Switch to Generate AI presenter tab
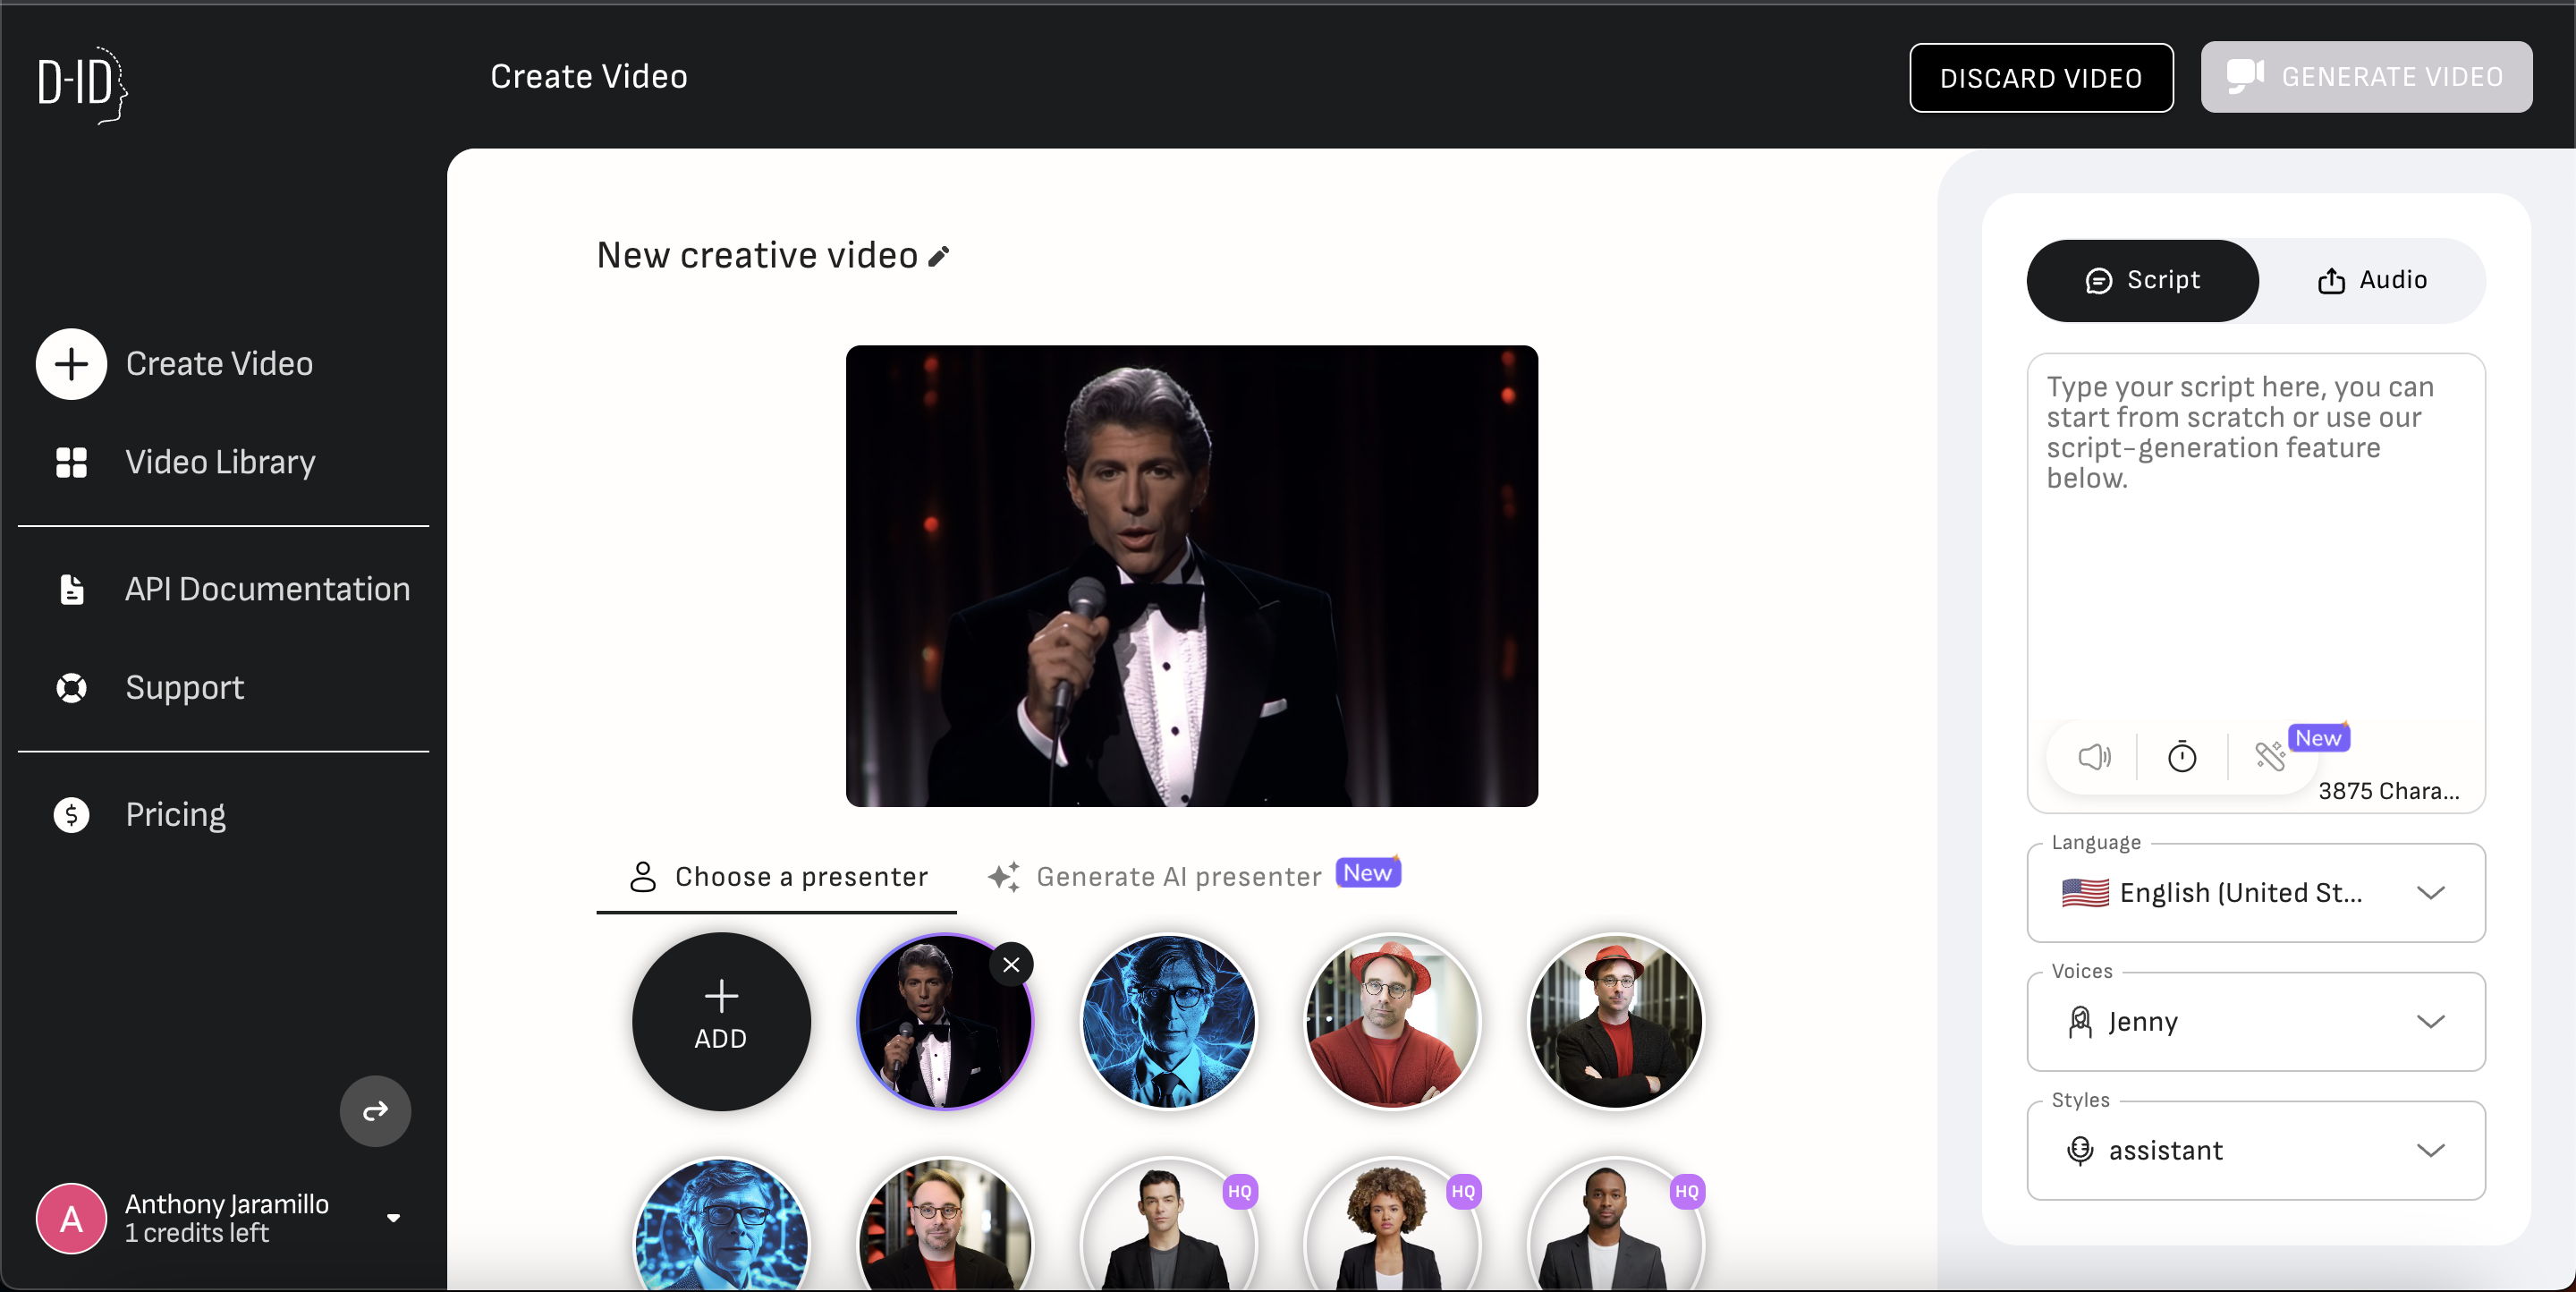Screen dimensions: 2576x1292 click(x=1178, y=877)
